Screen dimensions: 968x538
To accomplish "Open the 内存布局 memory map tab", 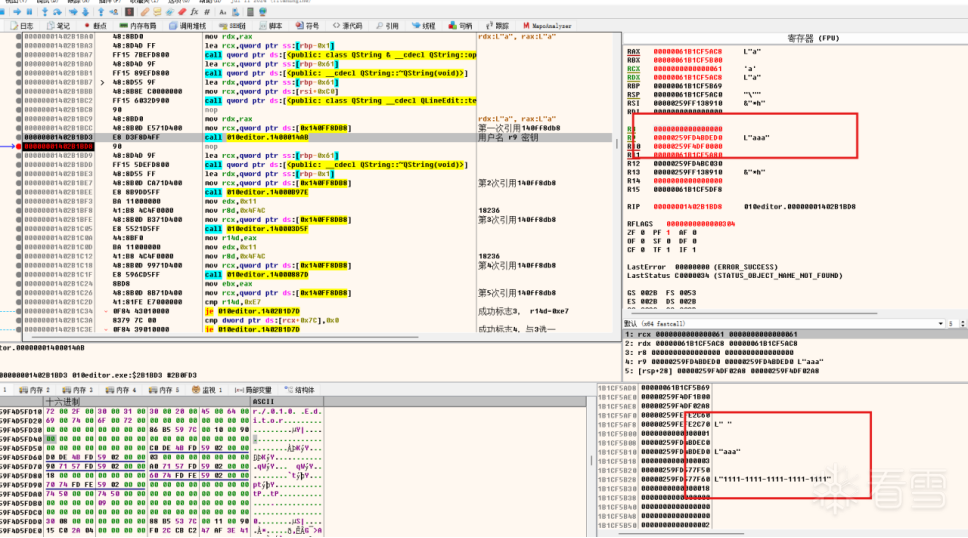I will point(138,26).
